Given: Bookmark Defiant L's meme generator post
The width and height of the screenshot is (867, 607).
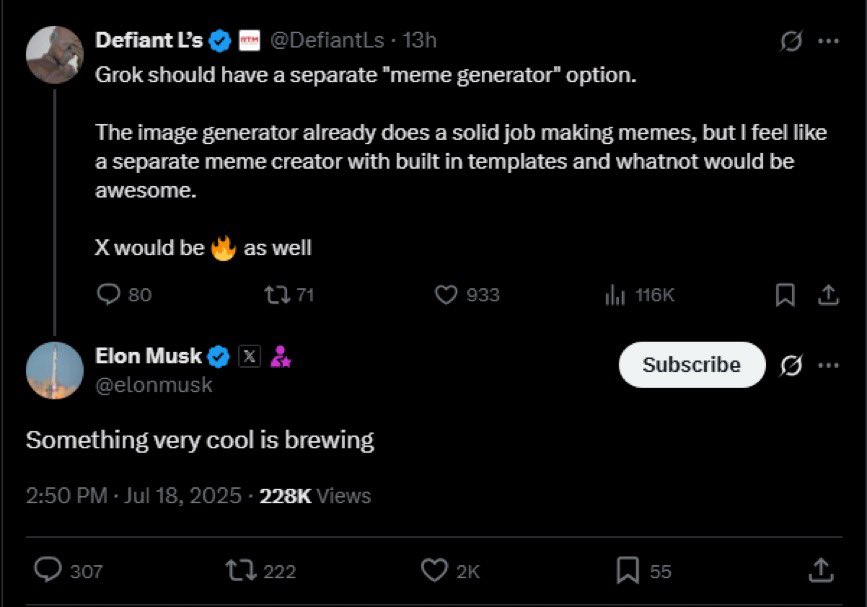Looking at the screenshot, I should (785, 295).
